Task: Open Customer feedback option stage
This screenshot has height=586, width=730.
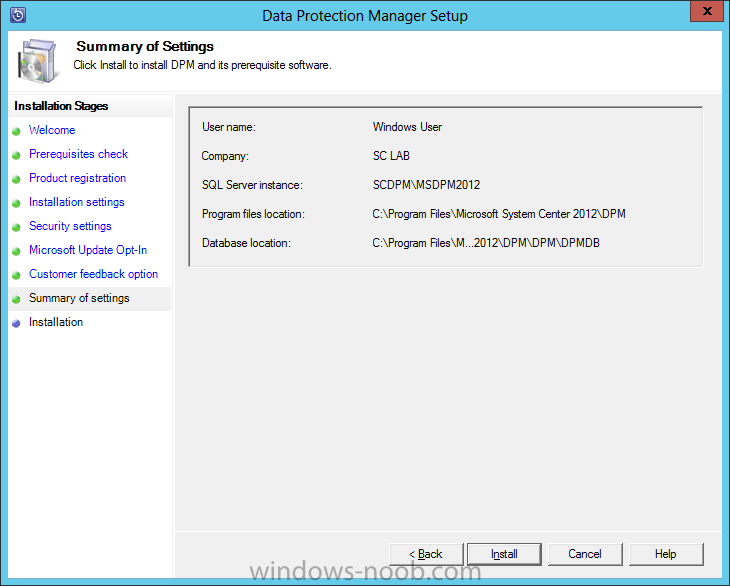Action: click(x=93, y=274)
